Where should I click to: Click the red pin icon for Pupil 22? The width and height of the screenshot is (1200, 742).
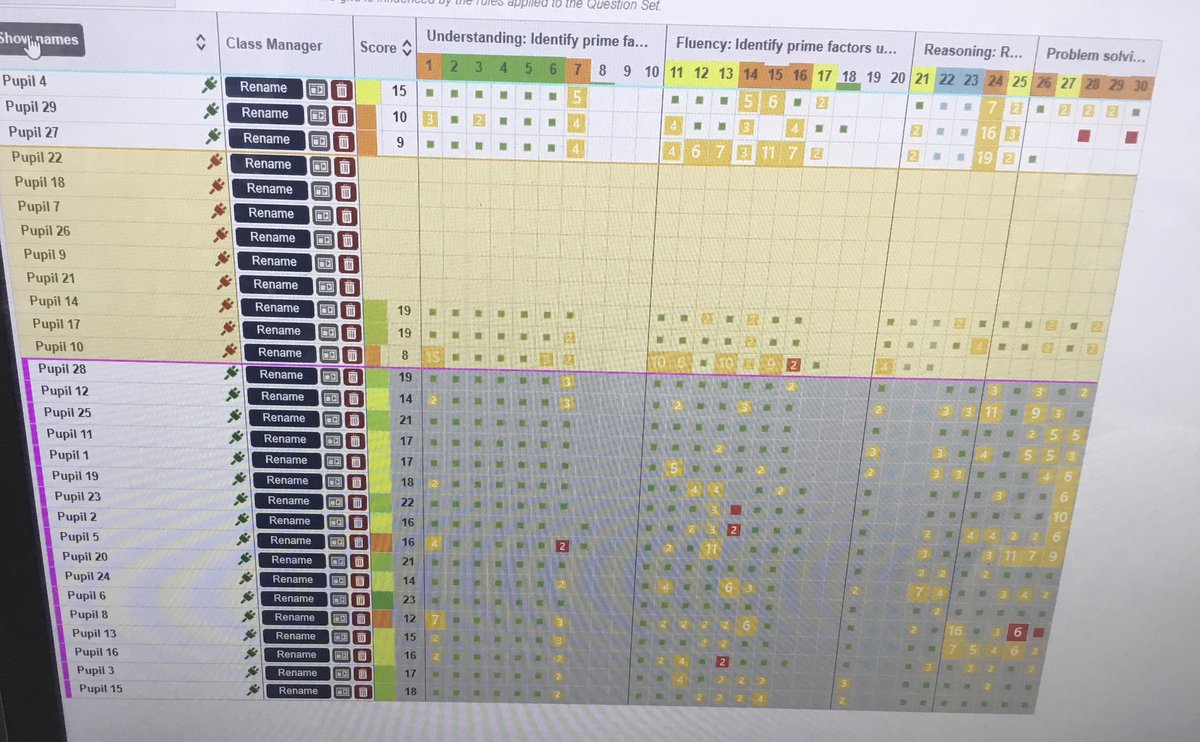pyautogui.click(x=215, y=162)
